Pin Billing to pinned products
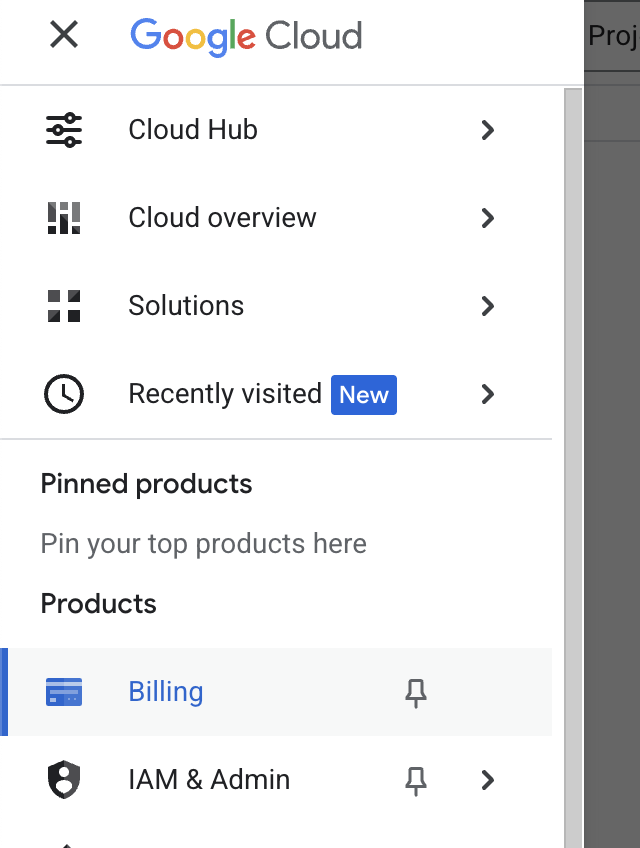Image resolution: width=640 pixels, height=848 pixels. click(x=416, y=693)
